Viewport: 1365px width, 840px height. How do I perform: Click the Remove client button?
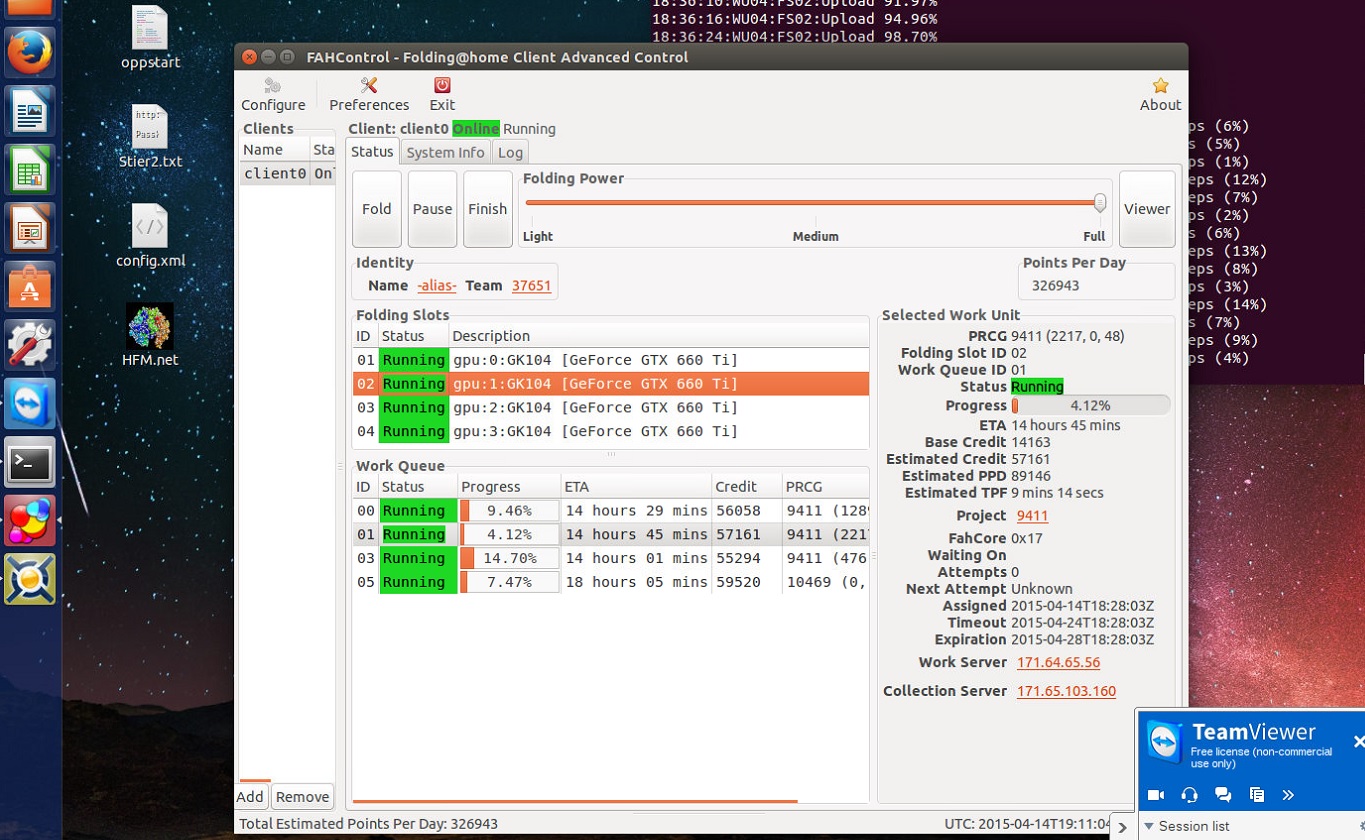pyautogui.click(x=302, y=797)
